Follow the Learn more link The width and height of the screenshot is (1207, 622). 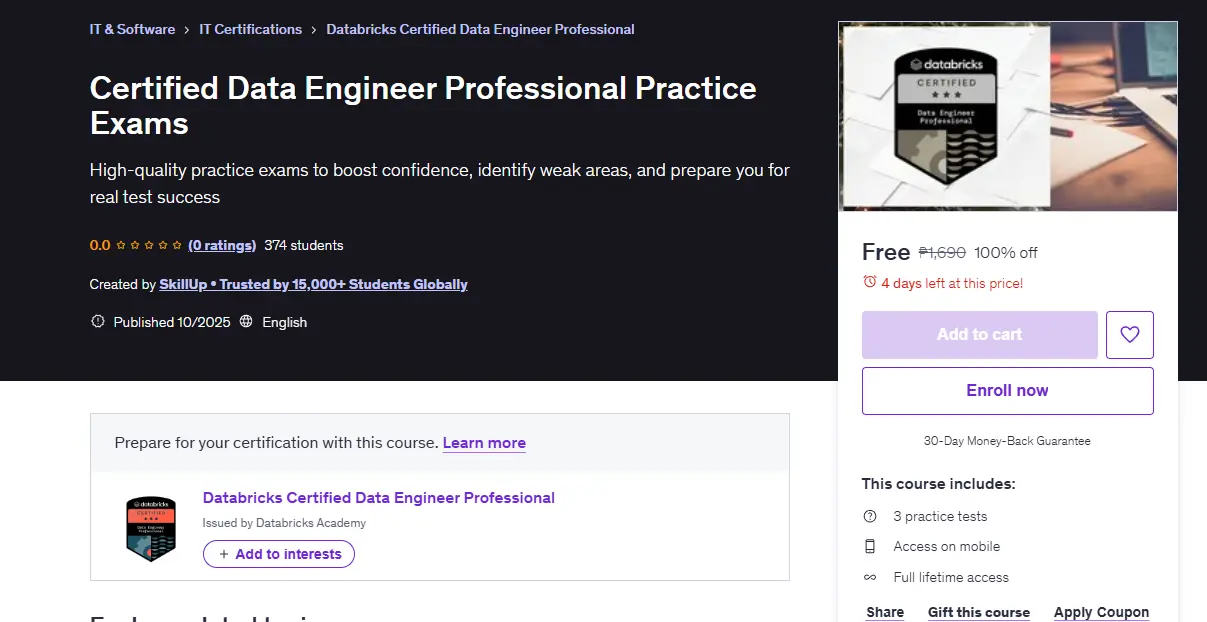[x=484, y=443]
